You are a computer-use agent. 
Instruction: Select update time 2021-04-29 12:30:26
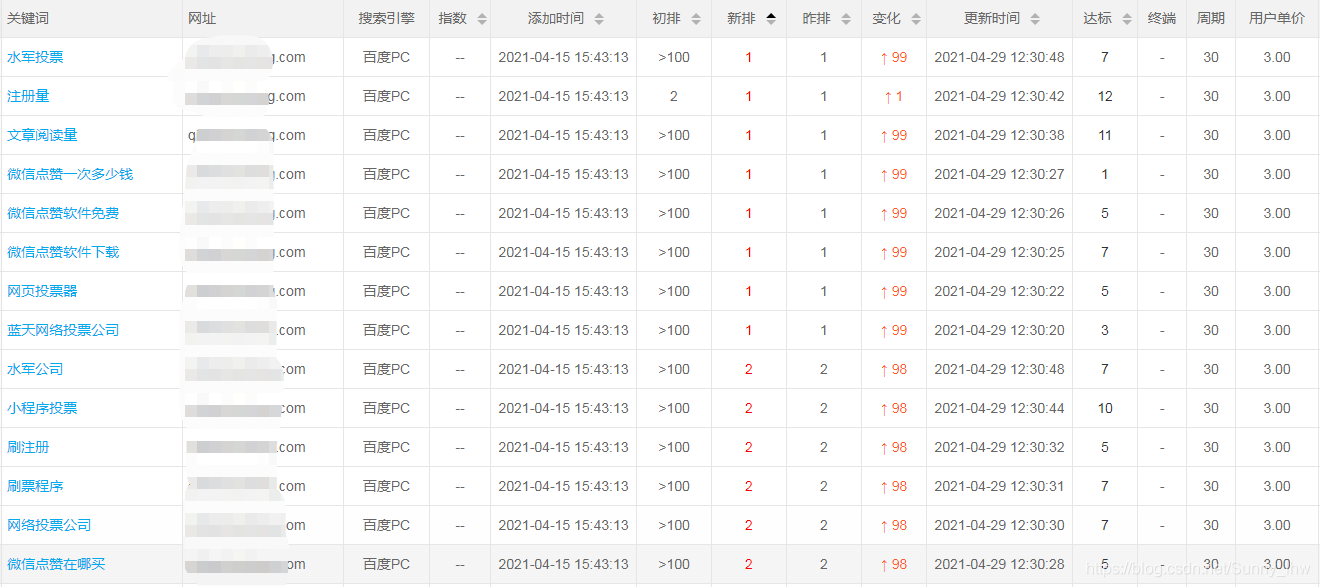pos(999,213)
